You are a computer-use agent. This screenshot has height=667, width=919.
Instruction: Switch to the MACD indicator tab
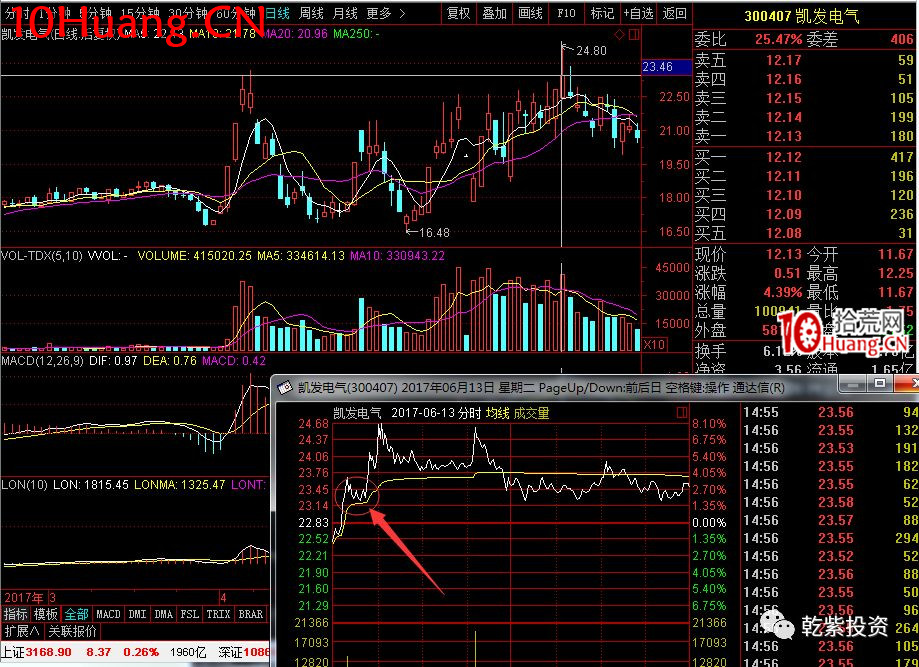(x=108, y=614)
